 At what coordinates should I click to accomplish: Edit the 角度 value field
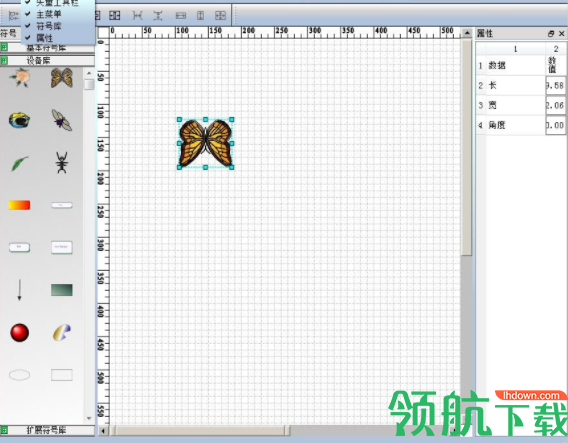pos(555,125)
